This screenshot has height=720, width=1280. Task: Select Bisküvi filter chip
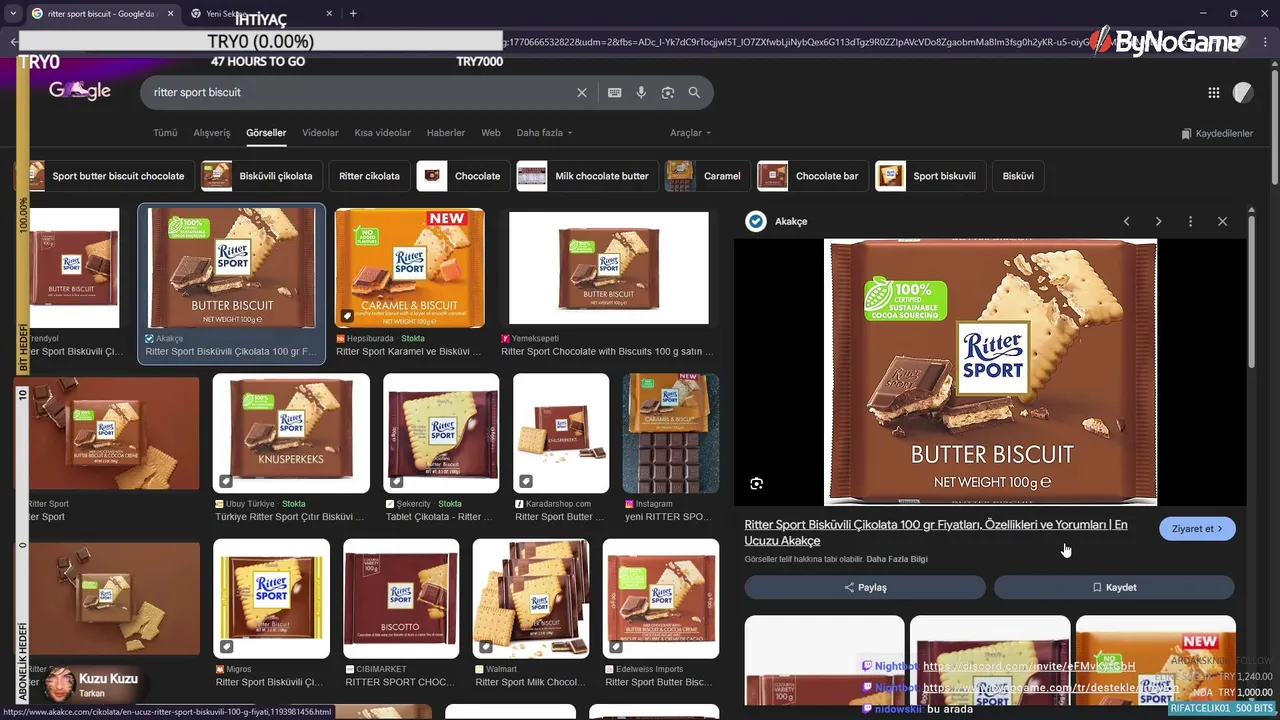[1018, 176]
